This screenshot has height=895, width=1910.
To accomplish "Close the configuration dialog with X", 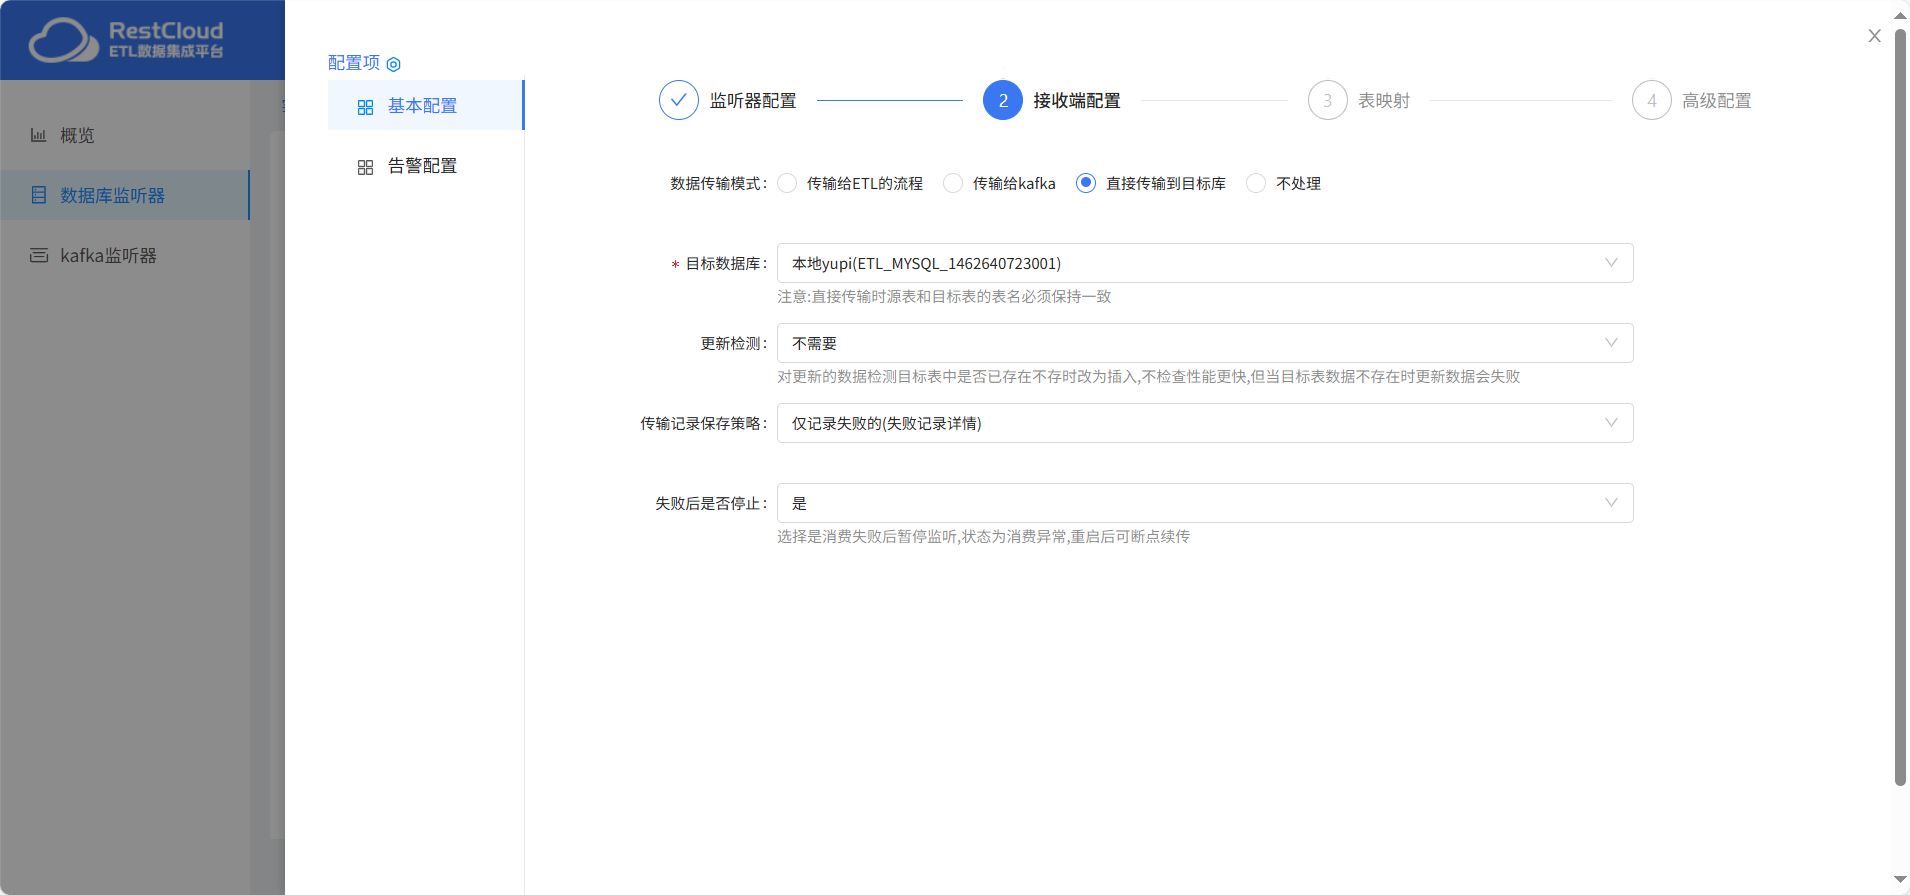I will [x=1874, y=36].
